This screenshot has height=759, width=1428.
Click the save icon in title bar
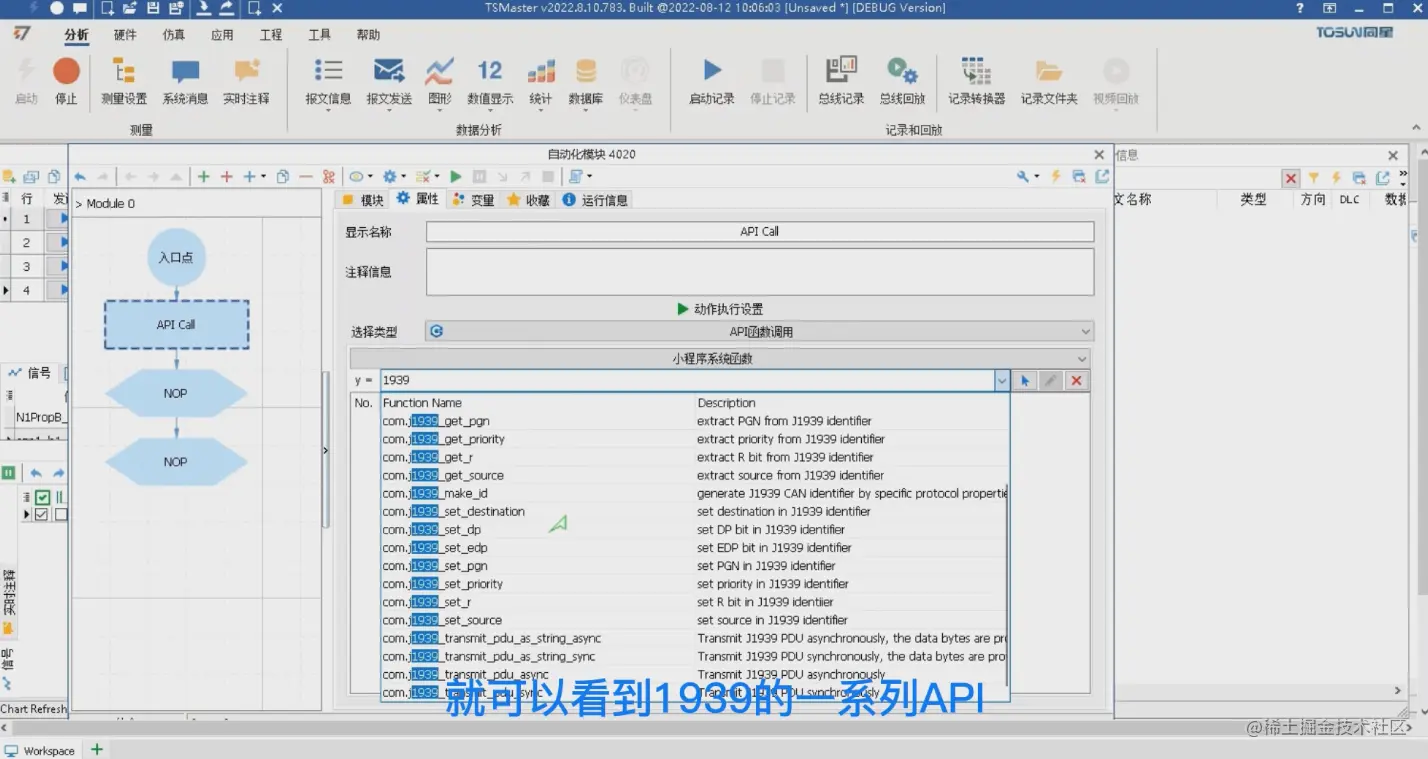coord(152,8)
